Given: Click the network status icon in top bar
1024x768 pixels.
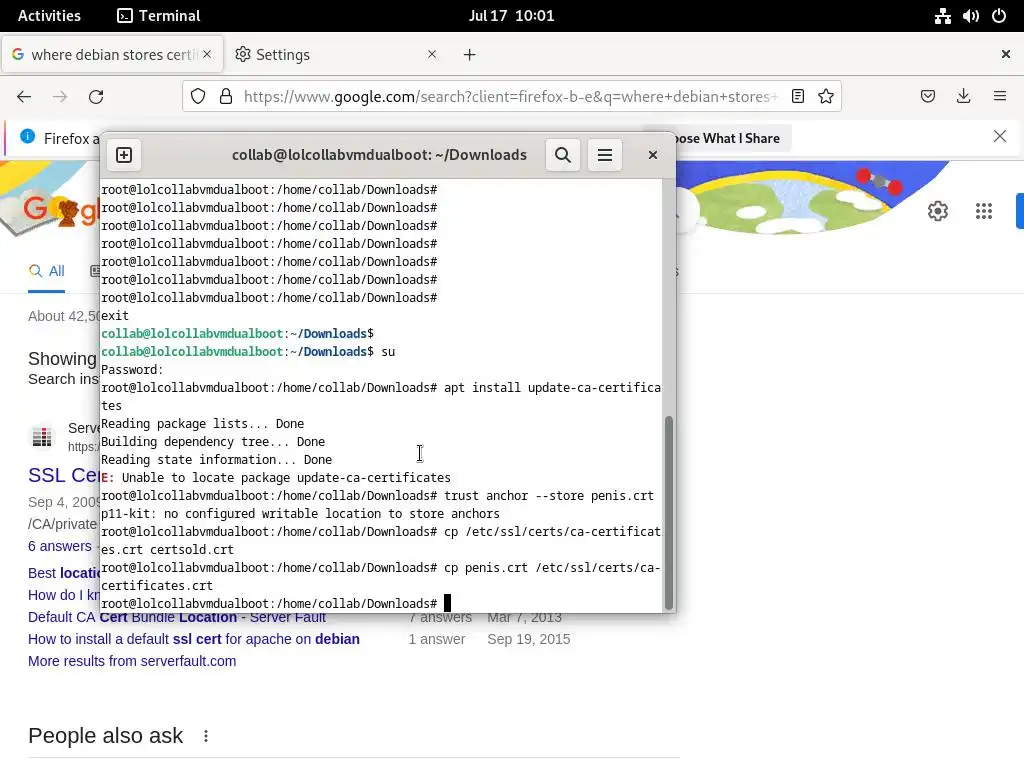Looking at the screenshot, I should coord(942,16).
